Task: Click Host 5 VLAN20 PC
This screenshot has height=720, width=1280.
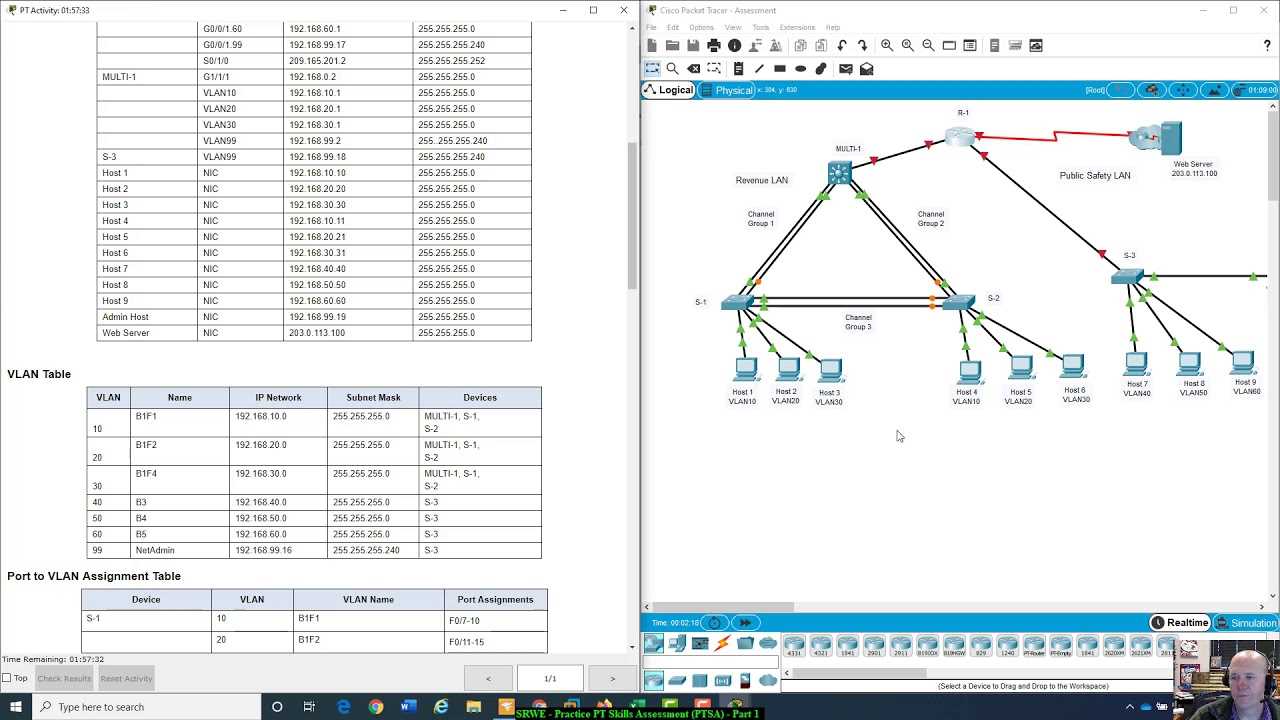Action: 1021,369
